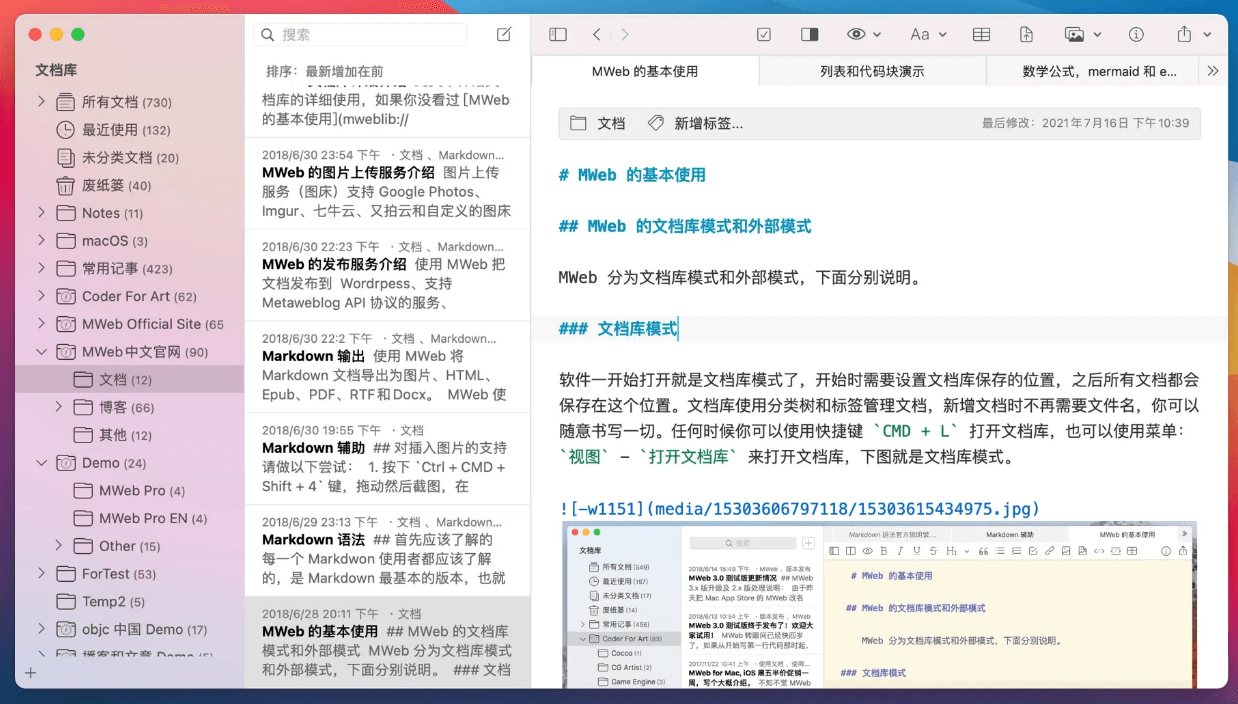The width and height of the screenshot is (1238, 704).
Task: Expand the Other (15) folder
Action: [59, 546]
